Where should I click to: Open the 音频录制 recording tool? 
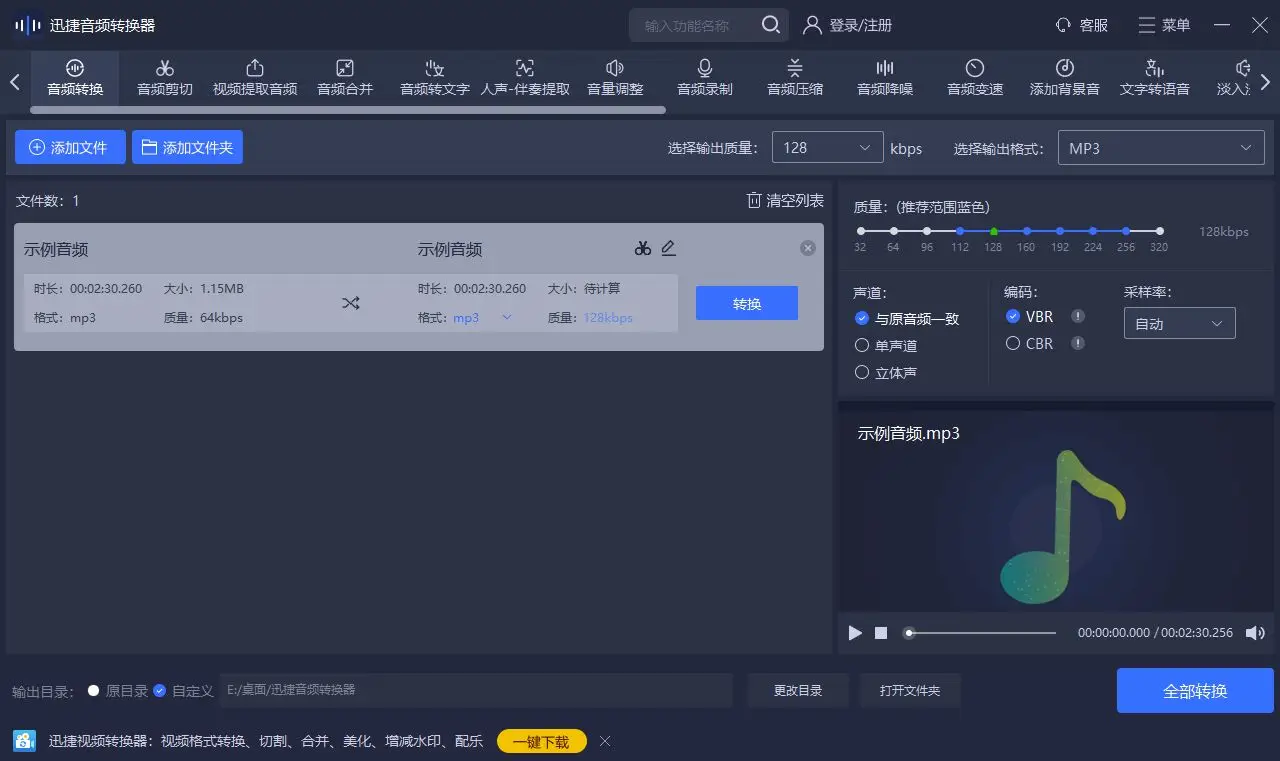point(703,78)
